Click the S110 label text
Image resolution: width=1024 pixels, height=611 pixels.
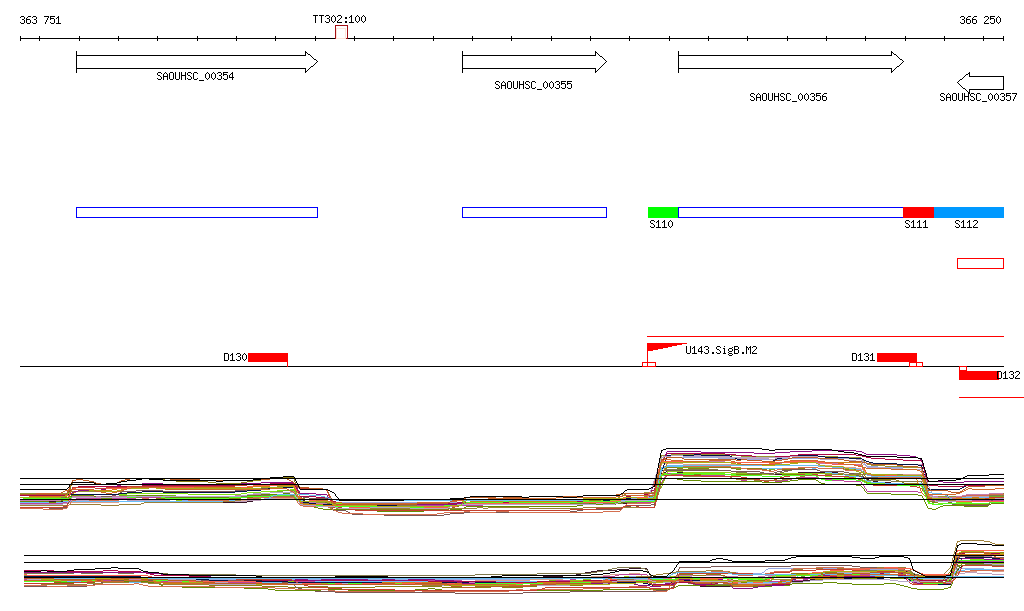662,225
